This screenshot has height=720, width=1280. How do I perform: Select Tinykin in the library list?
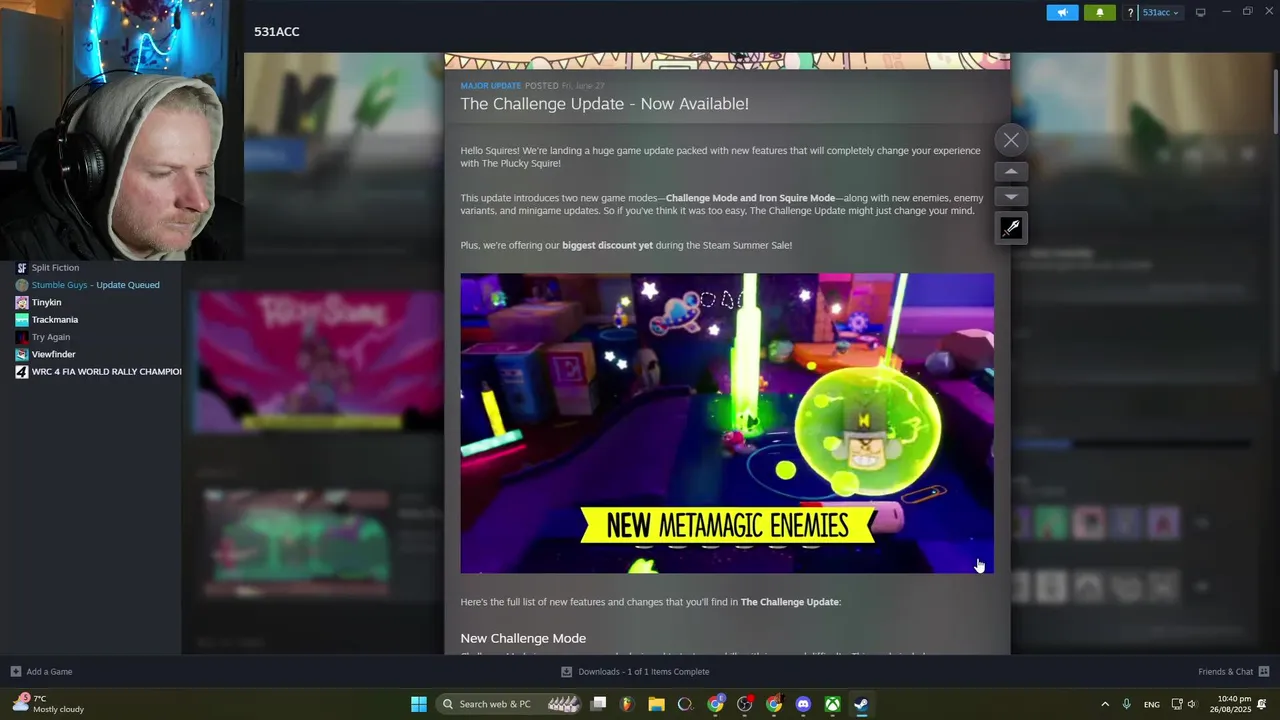pyautogui.click(x=46, y=302)
